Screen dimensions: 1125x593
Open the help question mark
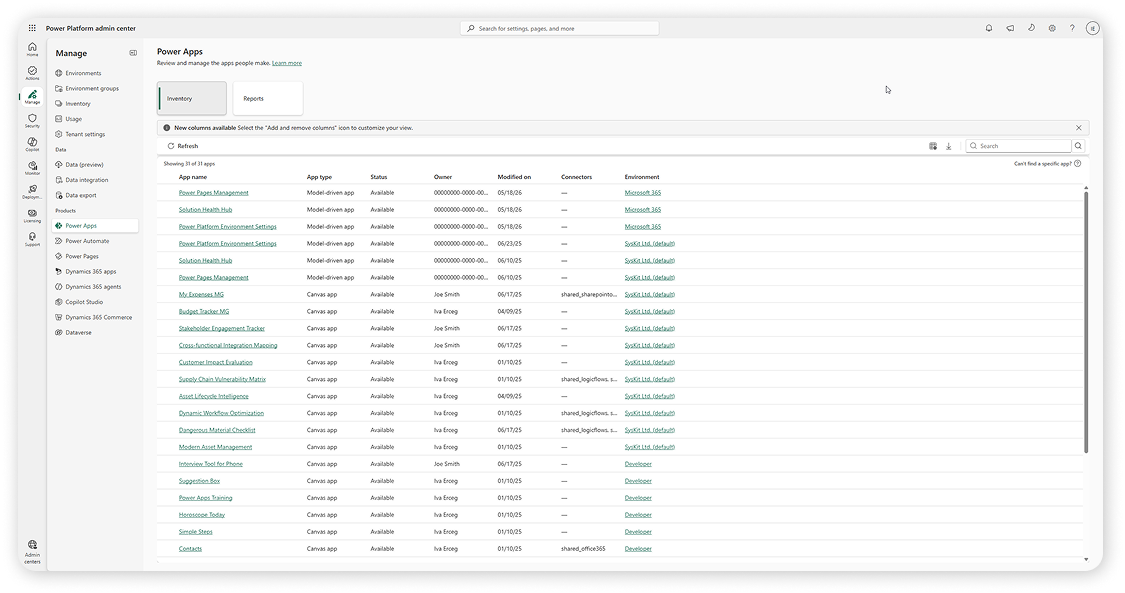click(1072, 28)
